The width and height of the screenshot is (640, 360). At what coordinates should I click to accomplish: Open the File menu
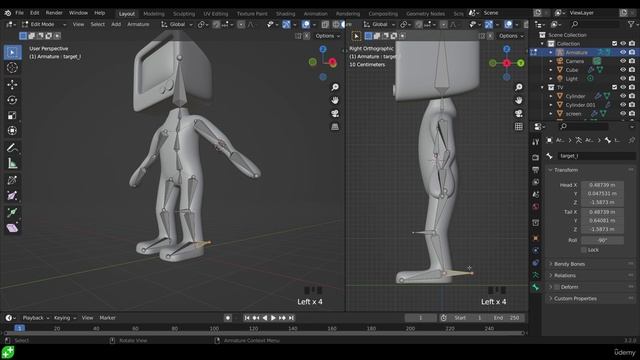(19, 13)
